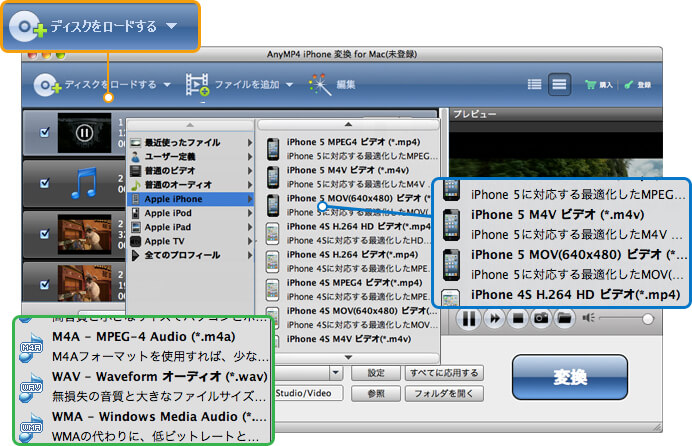Mute using the speaker volume icon
692x446 pixels.
[x=588, y=318]
